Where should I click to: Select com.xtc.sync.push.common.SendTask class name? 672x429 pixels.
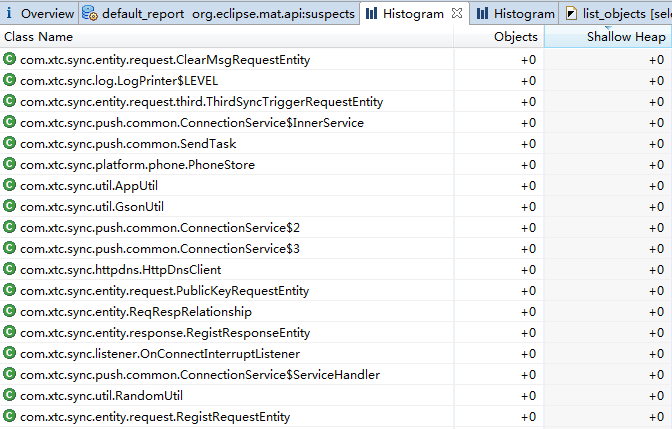click(x=128, y=144)
